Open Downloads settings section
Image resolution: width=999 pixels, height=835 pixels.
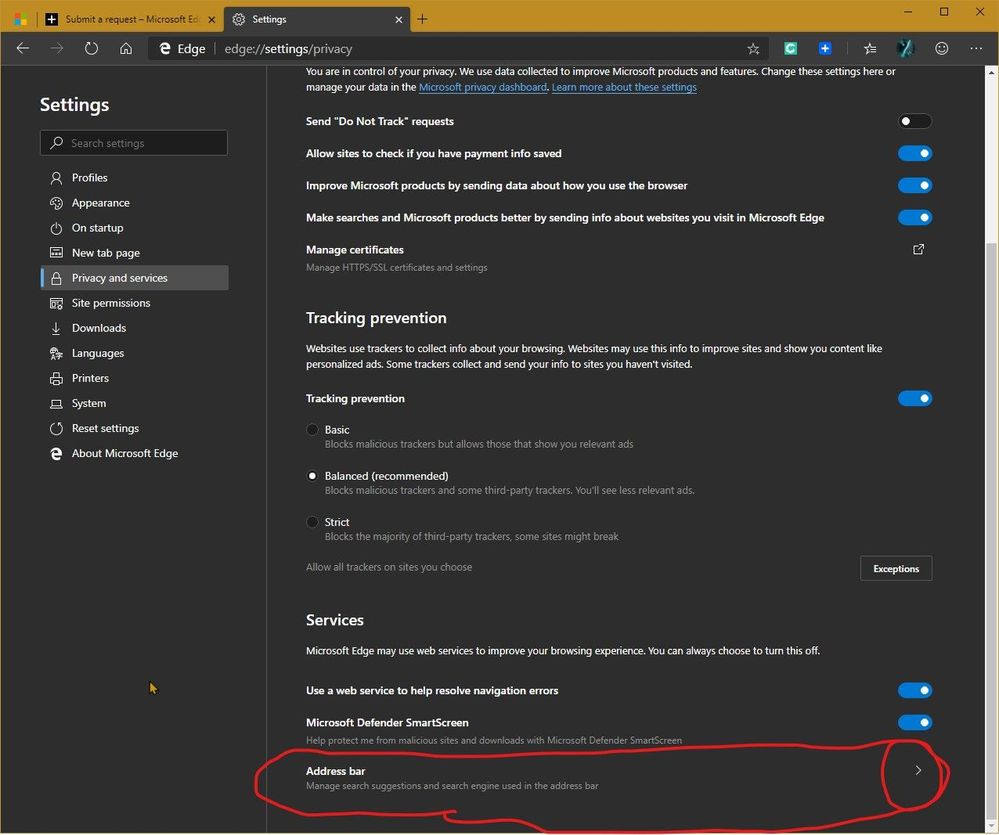[x=134, y=328]
